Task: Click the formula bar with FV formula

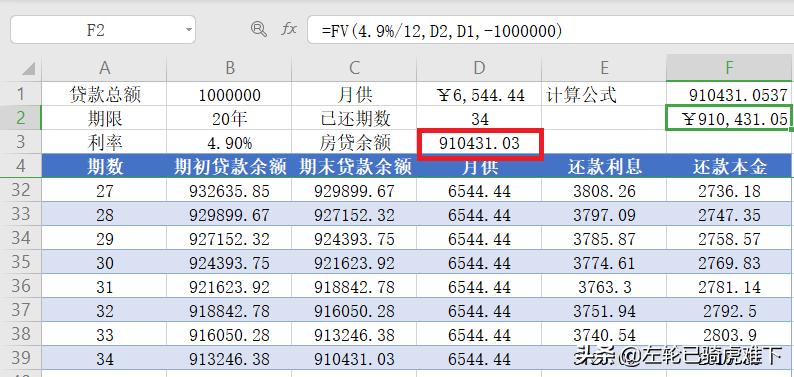Action: 550,30
